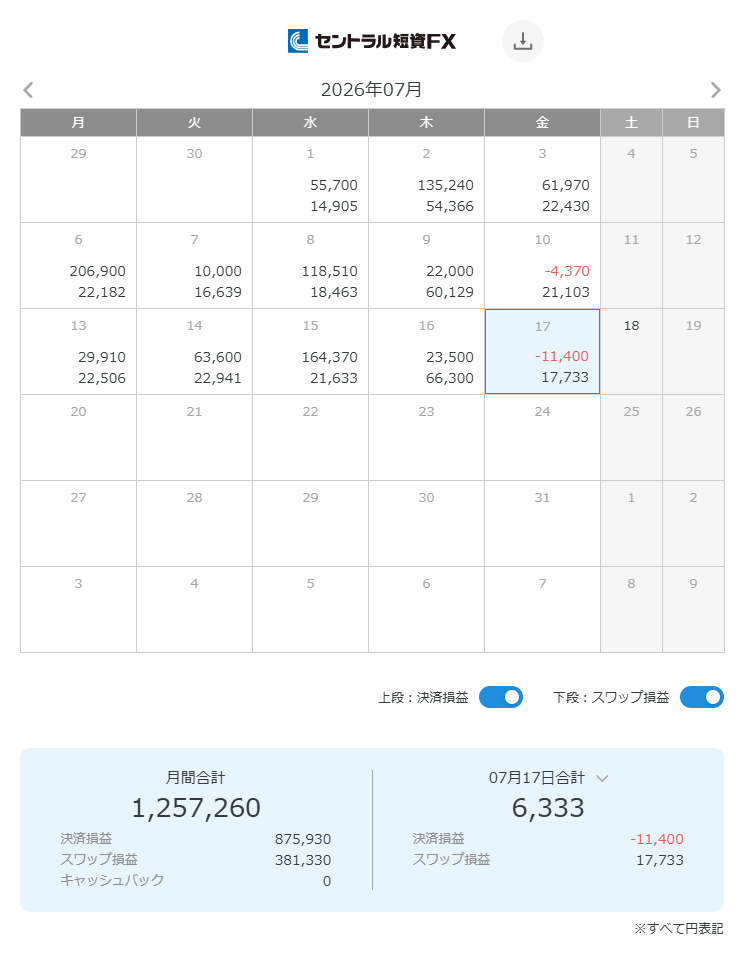Click the セントラル短資FX logo
The height and width of the screenshot is (957, 744).
pyautogui.click(x=372, y=41)
